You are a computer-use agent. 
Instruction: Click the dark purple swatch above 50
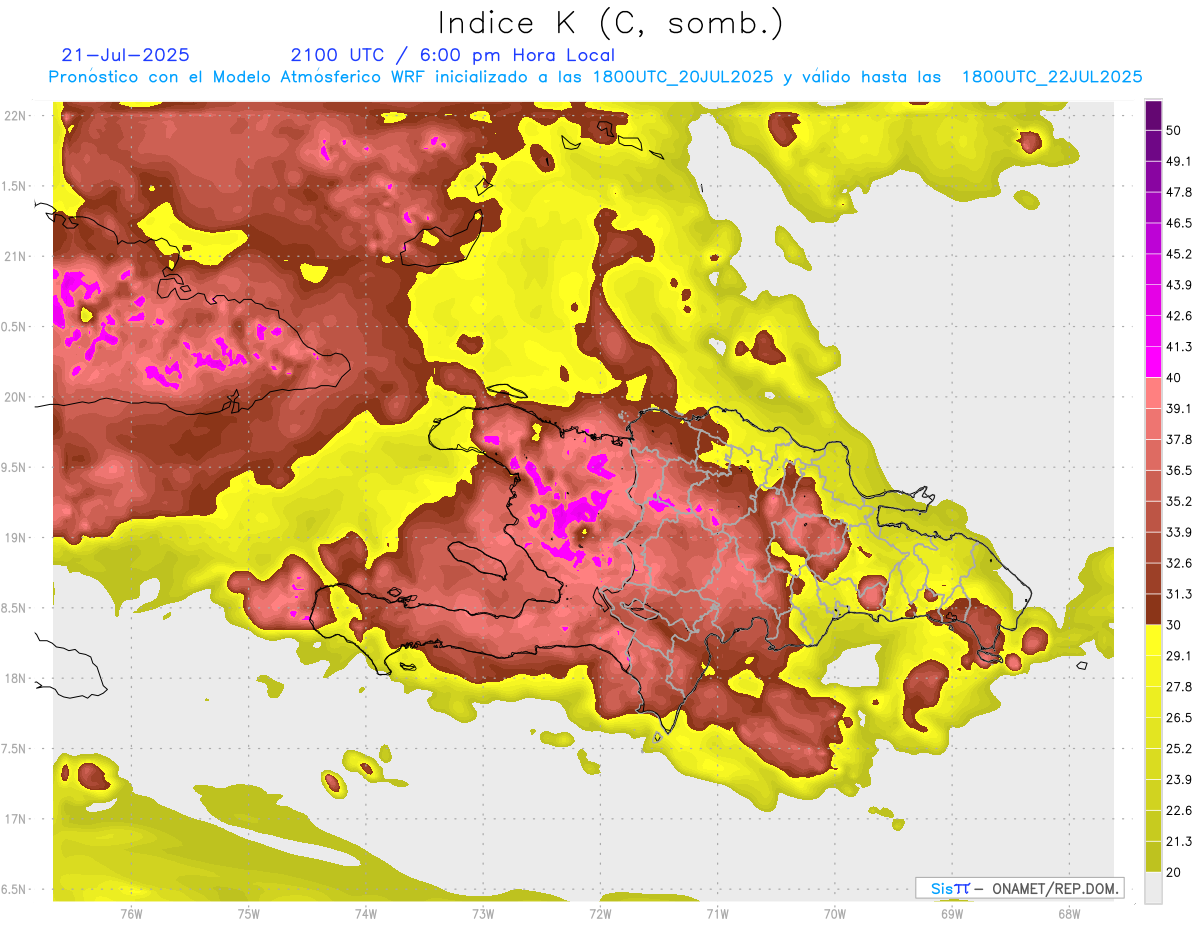point(1153,115)
